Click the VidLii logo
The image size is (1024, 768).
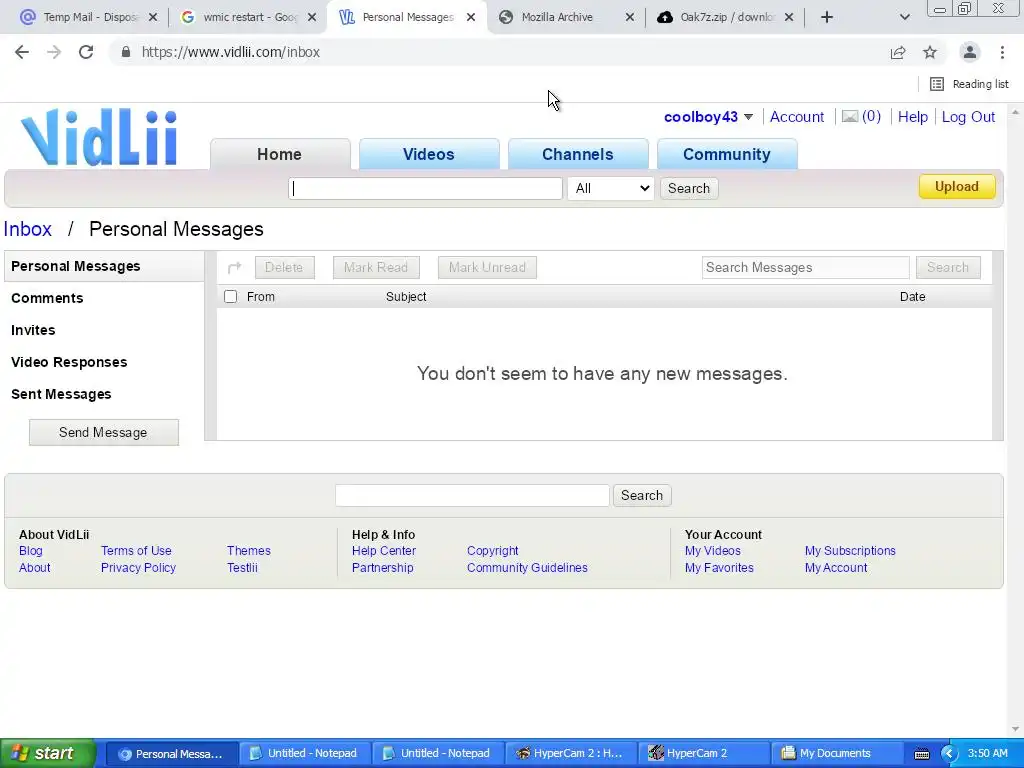99,137
